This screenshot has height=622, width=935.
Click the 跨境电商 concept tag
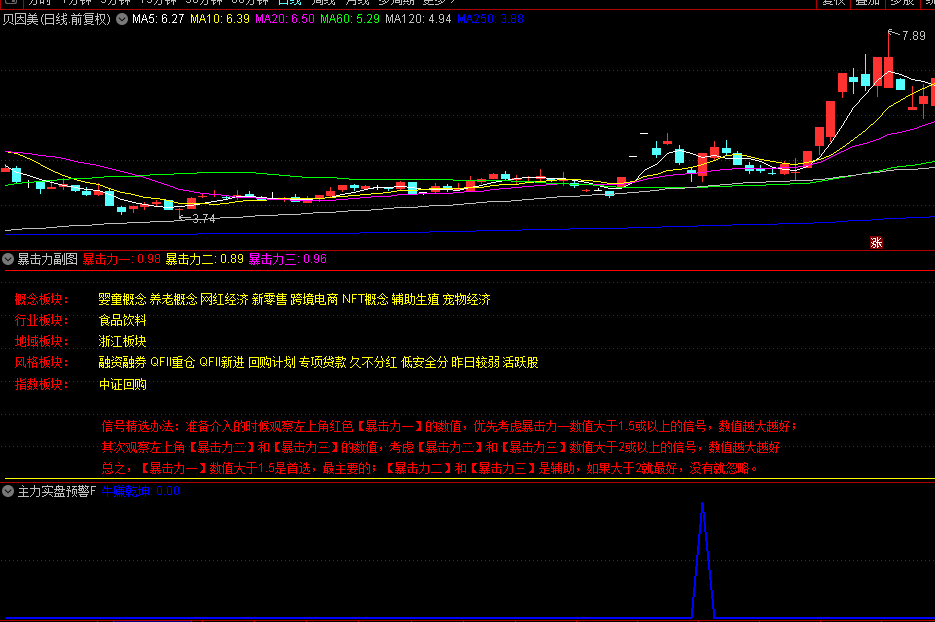click(314, 299)
